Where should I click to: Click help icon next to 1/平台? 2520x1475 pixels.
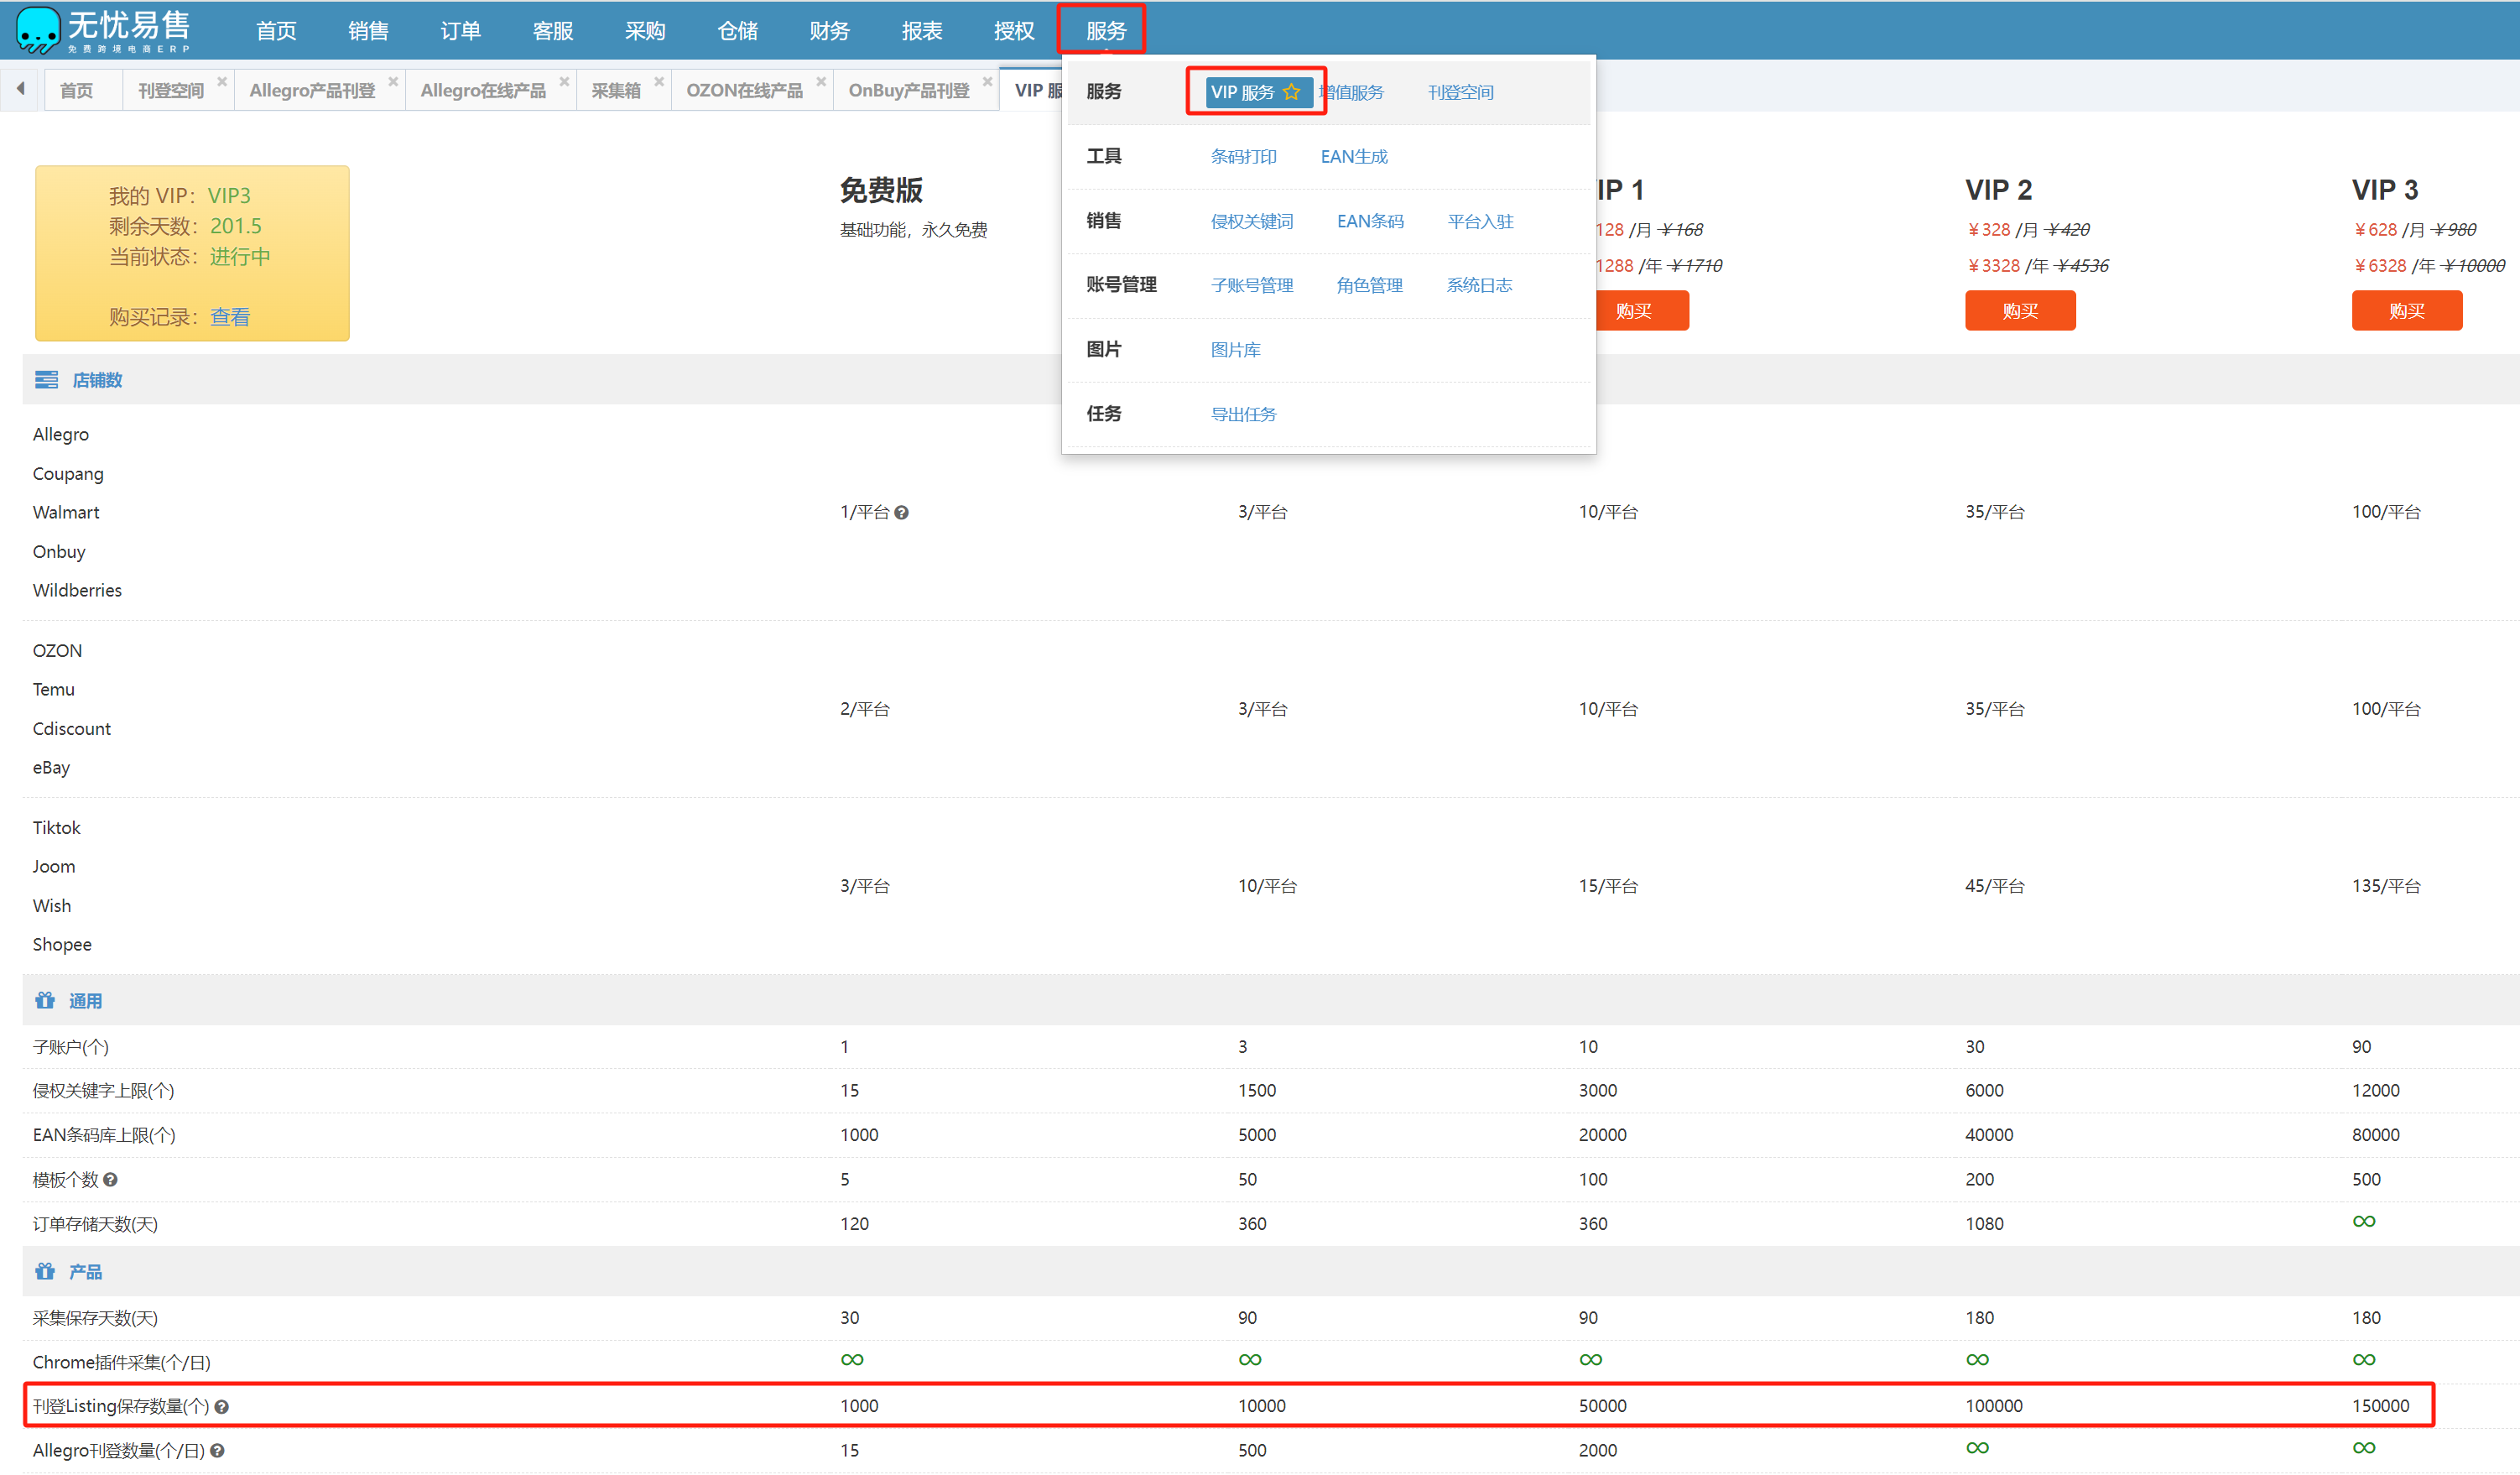click(901, 513)
